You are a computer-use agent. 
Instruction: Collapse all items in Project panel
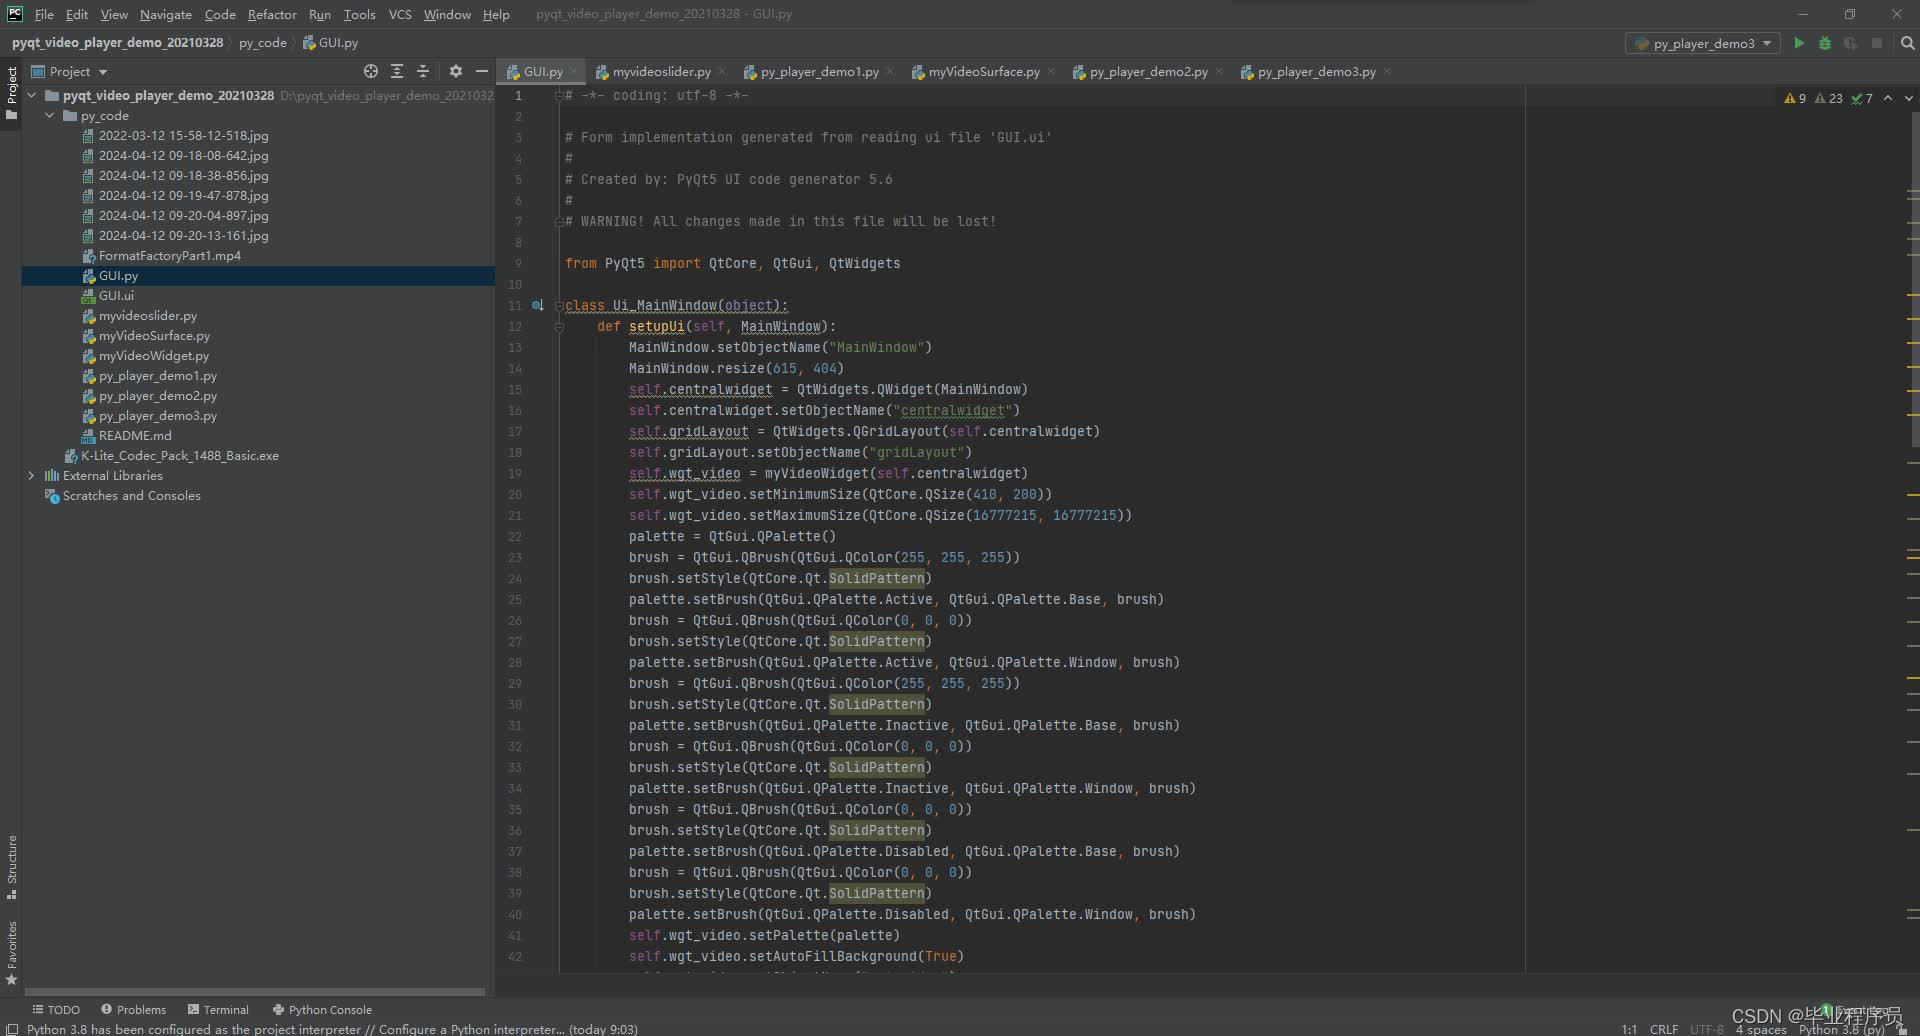pyautogui.click(x=423, y=71)
